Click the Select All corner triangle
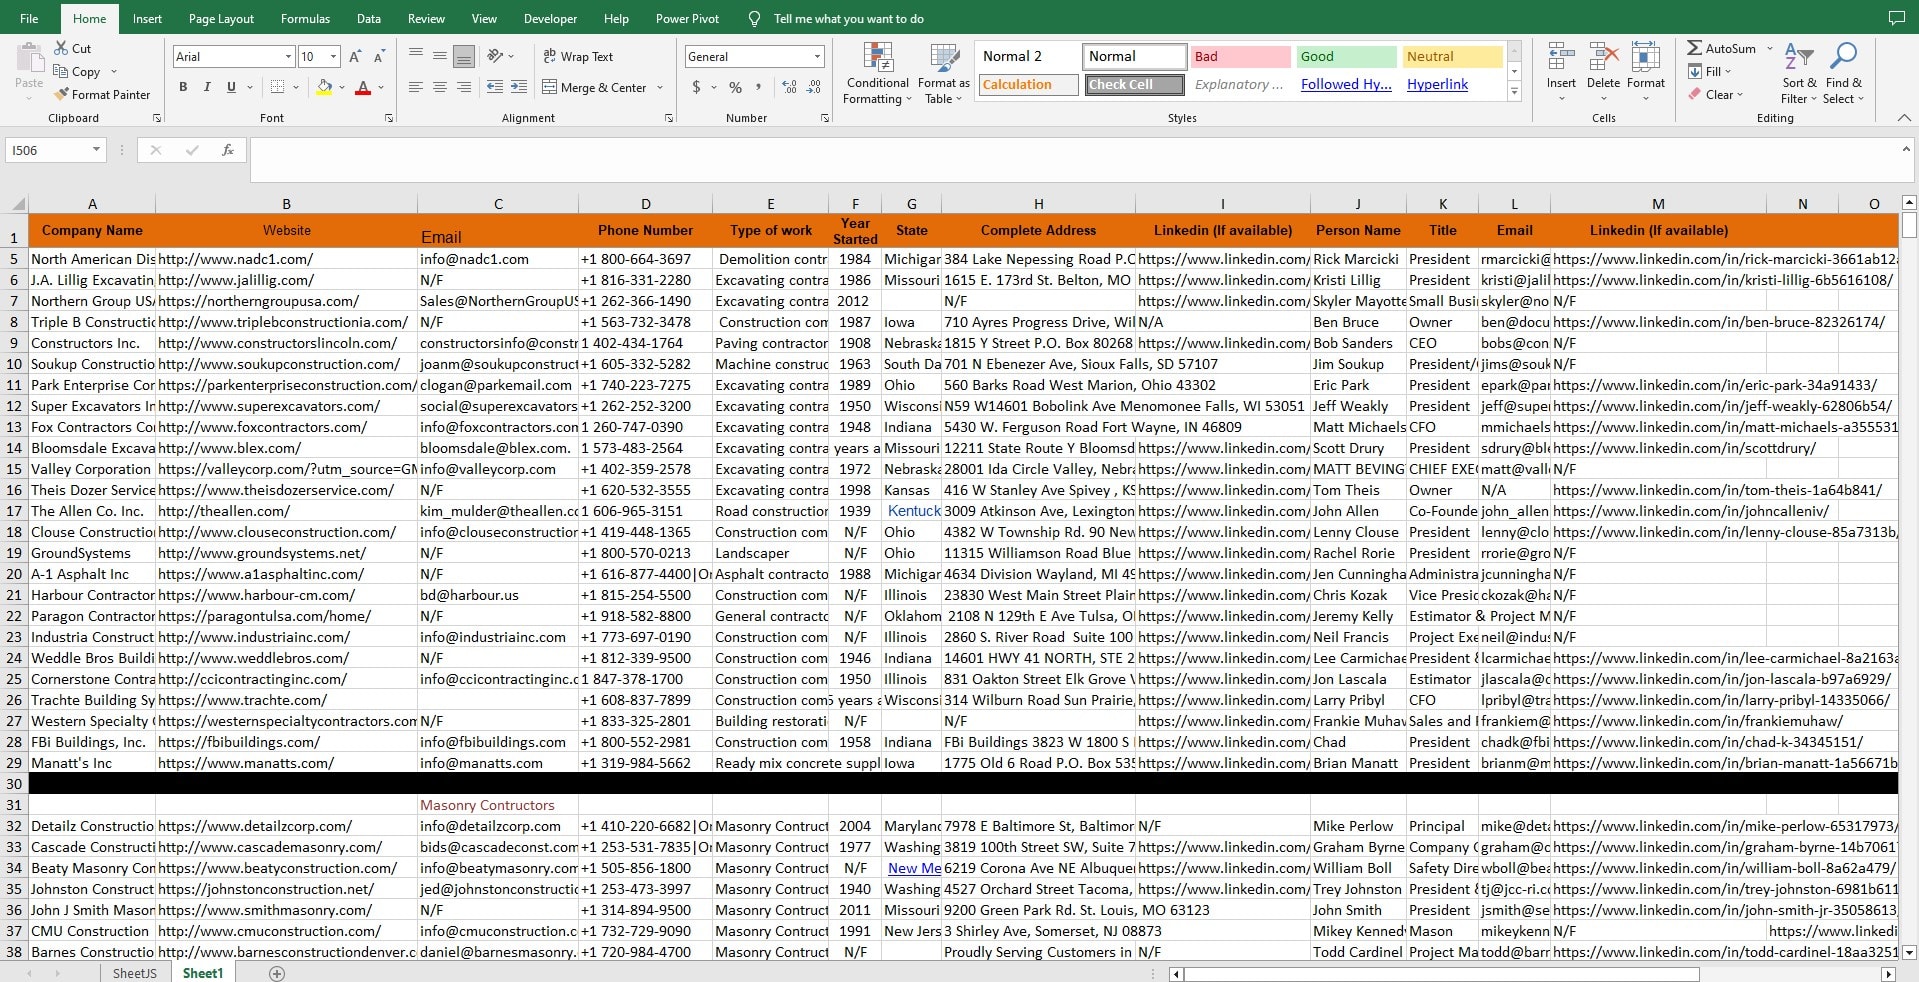 [19, 204]
